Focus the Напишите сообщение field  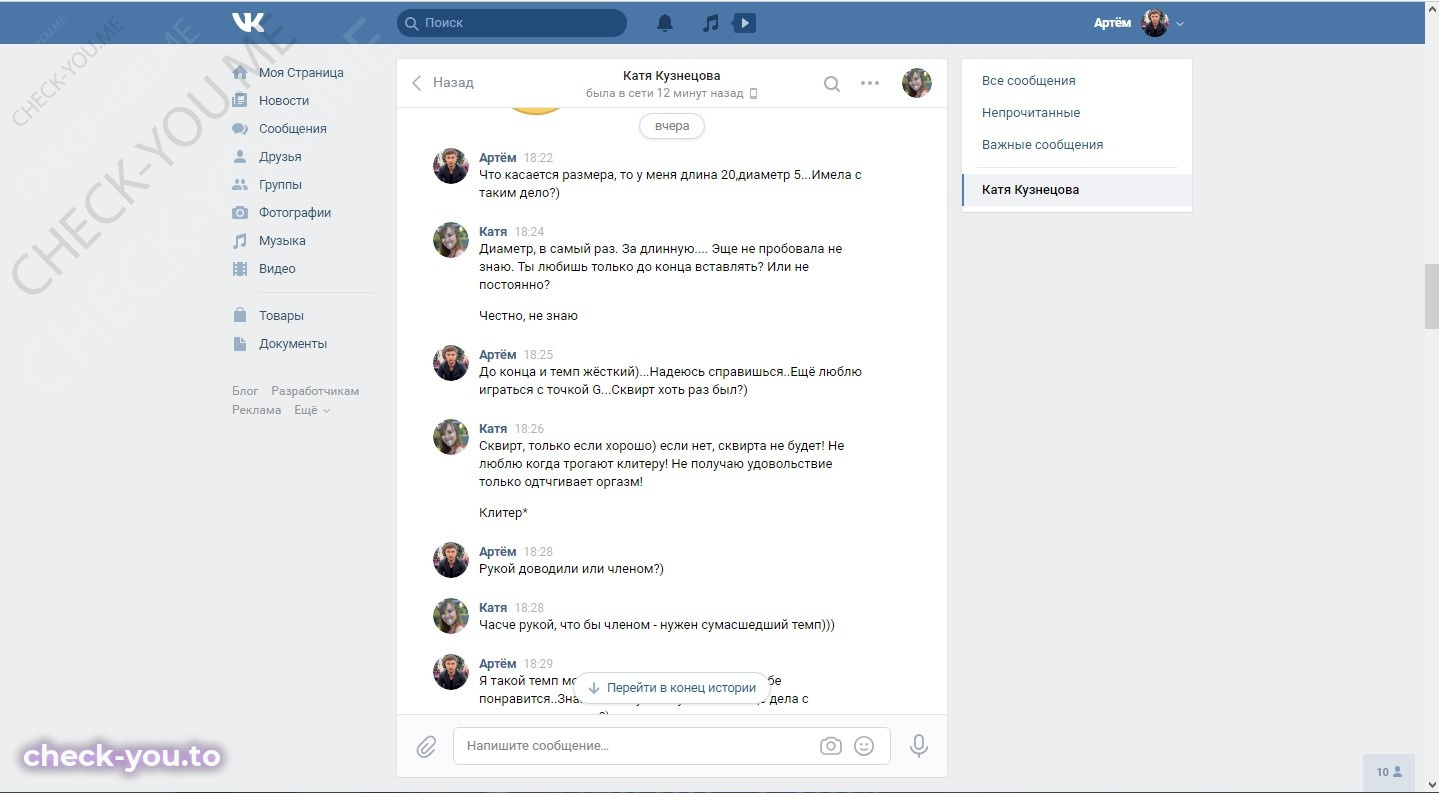pos(671,746)
